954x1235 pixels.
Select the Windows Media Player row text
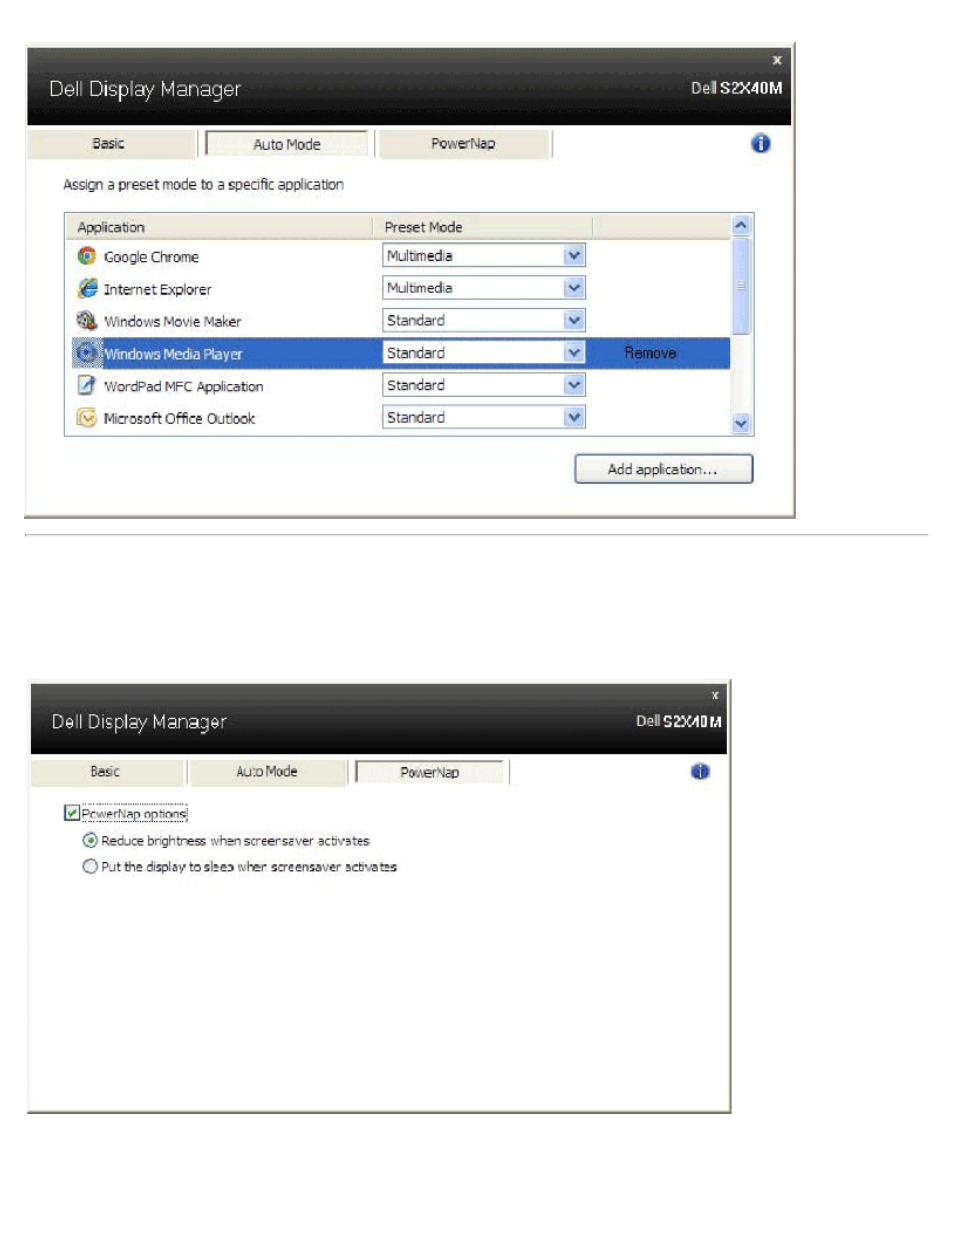173,354
